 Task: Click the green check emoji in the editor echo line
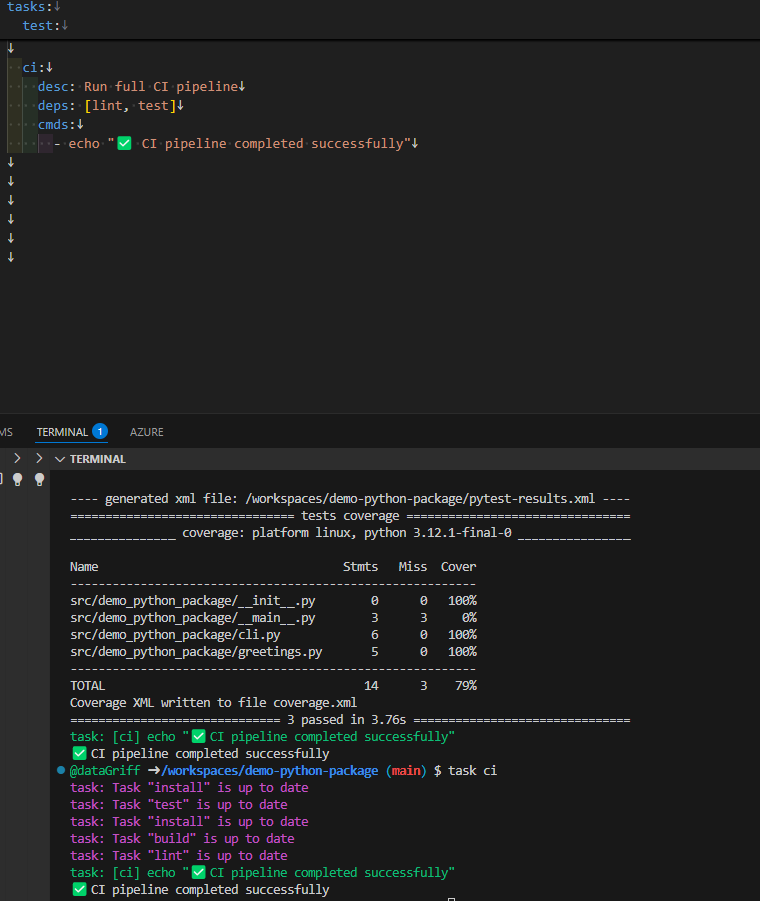click(124, 143)
